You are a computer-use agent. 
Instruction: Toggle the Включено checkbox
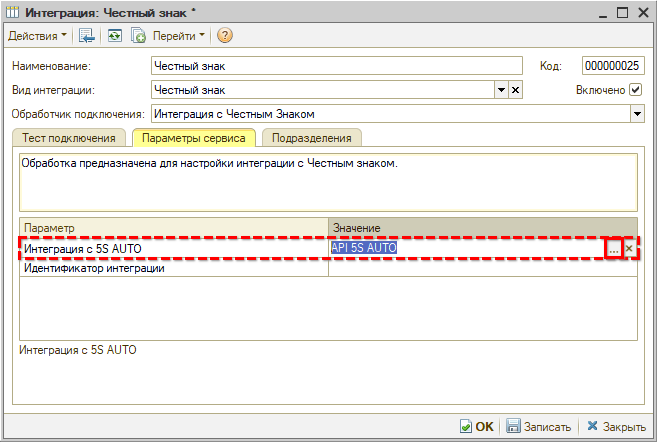pos(636,90)
